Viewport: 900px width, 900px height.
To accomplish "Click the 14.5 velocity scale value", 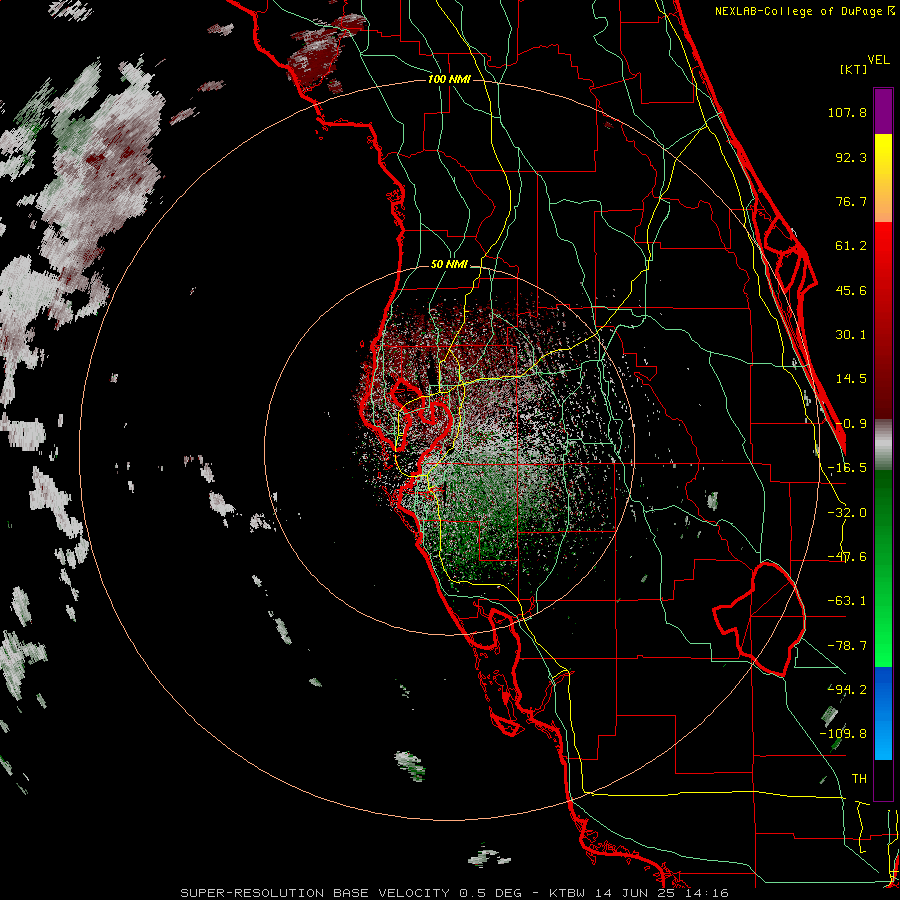I will tap(851, 379).
